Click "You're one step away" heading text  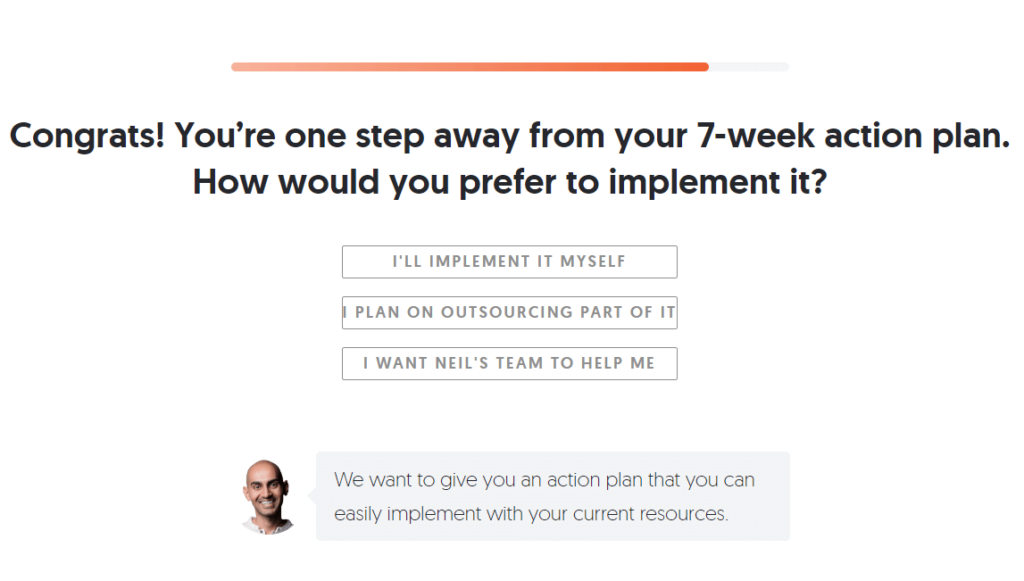click(x=347, y=136)
